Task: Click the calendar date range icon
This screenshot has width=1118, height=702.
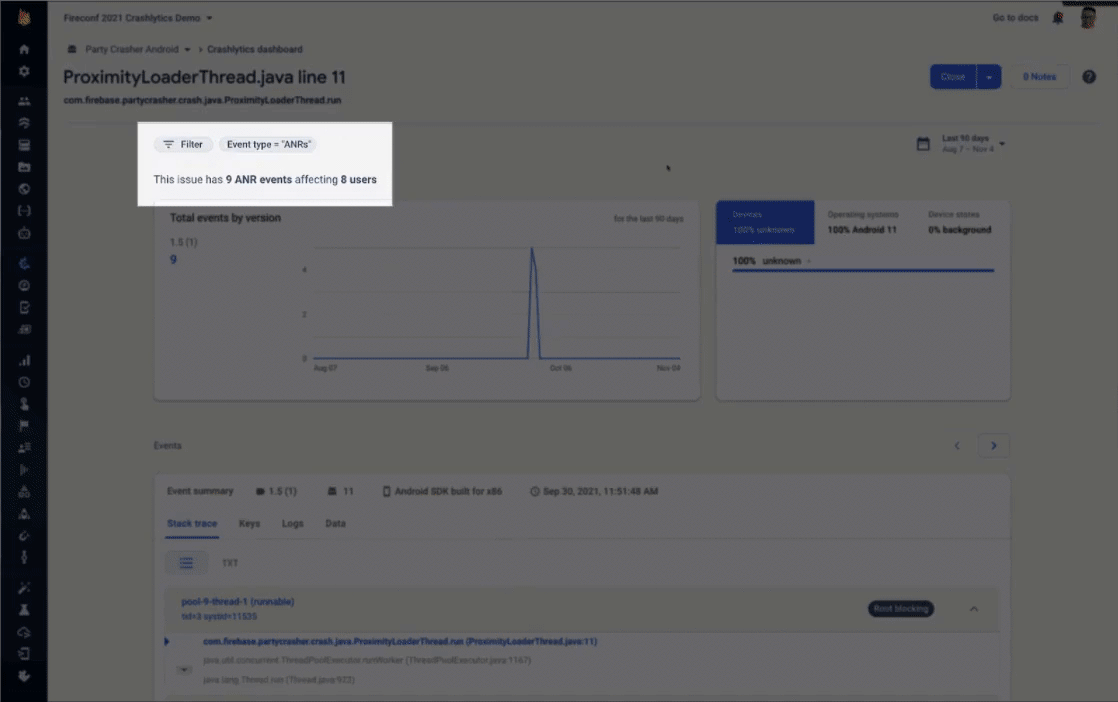Action: coord(923,144)
